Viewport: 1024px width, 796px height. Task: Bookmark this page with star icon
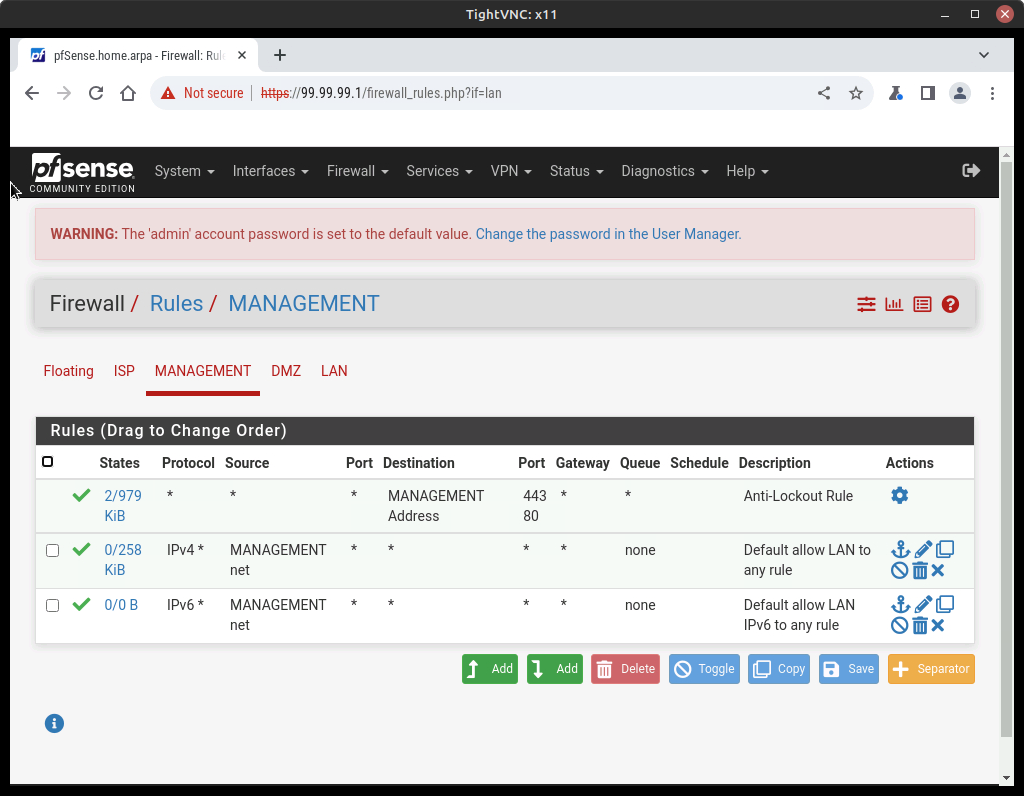tap(856, 93)
